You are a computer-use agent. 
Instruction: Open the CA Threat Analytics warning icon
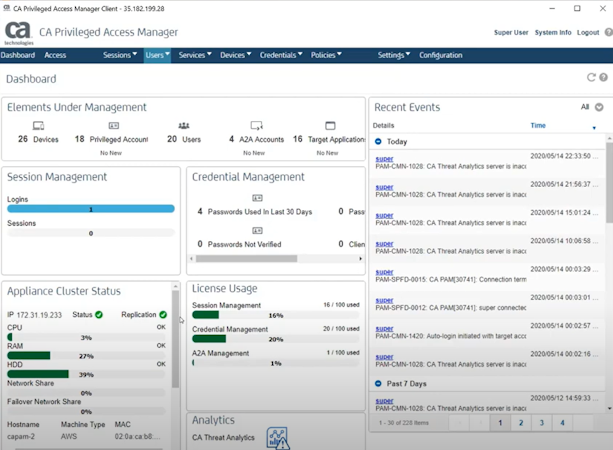click(x=278, y=438)
